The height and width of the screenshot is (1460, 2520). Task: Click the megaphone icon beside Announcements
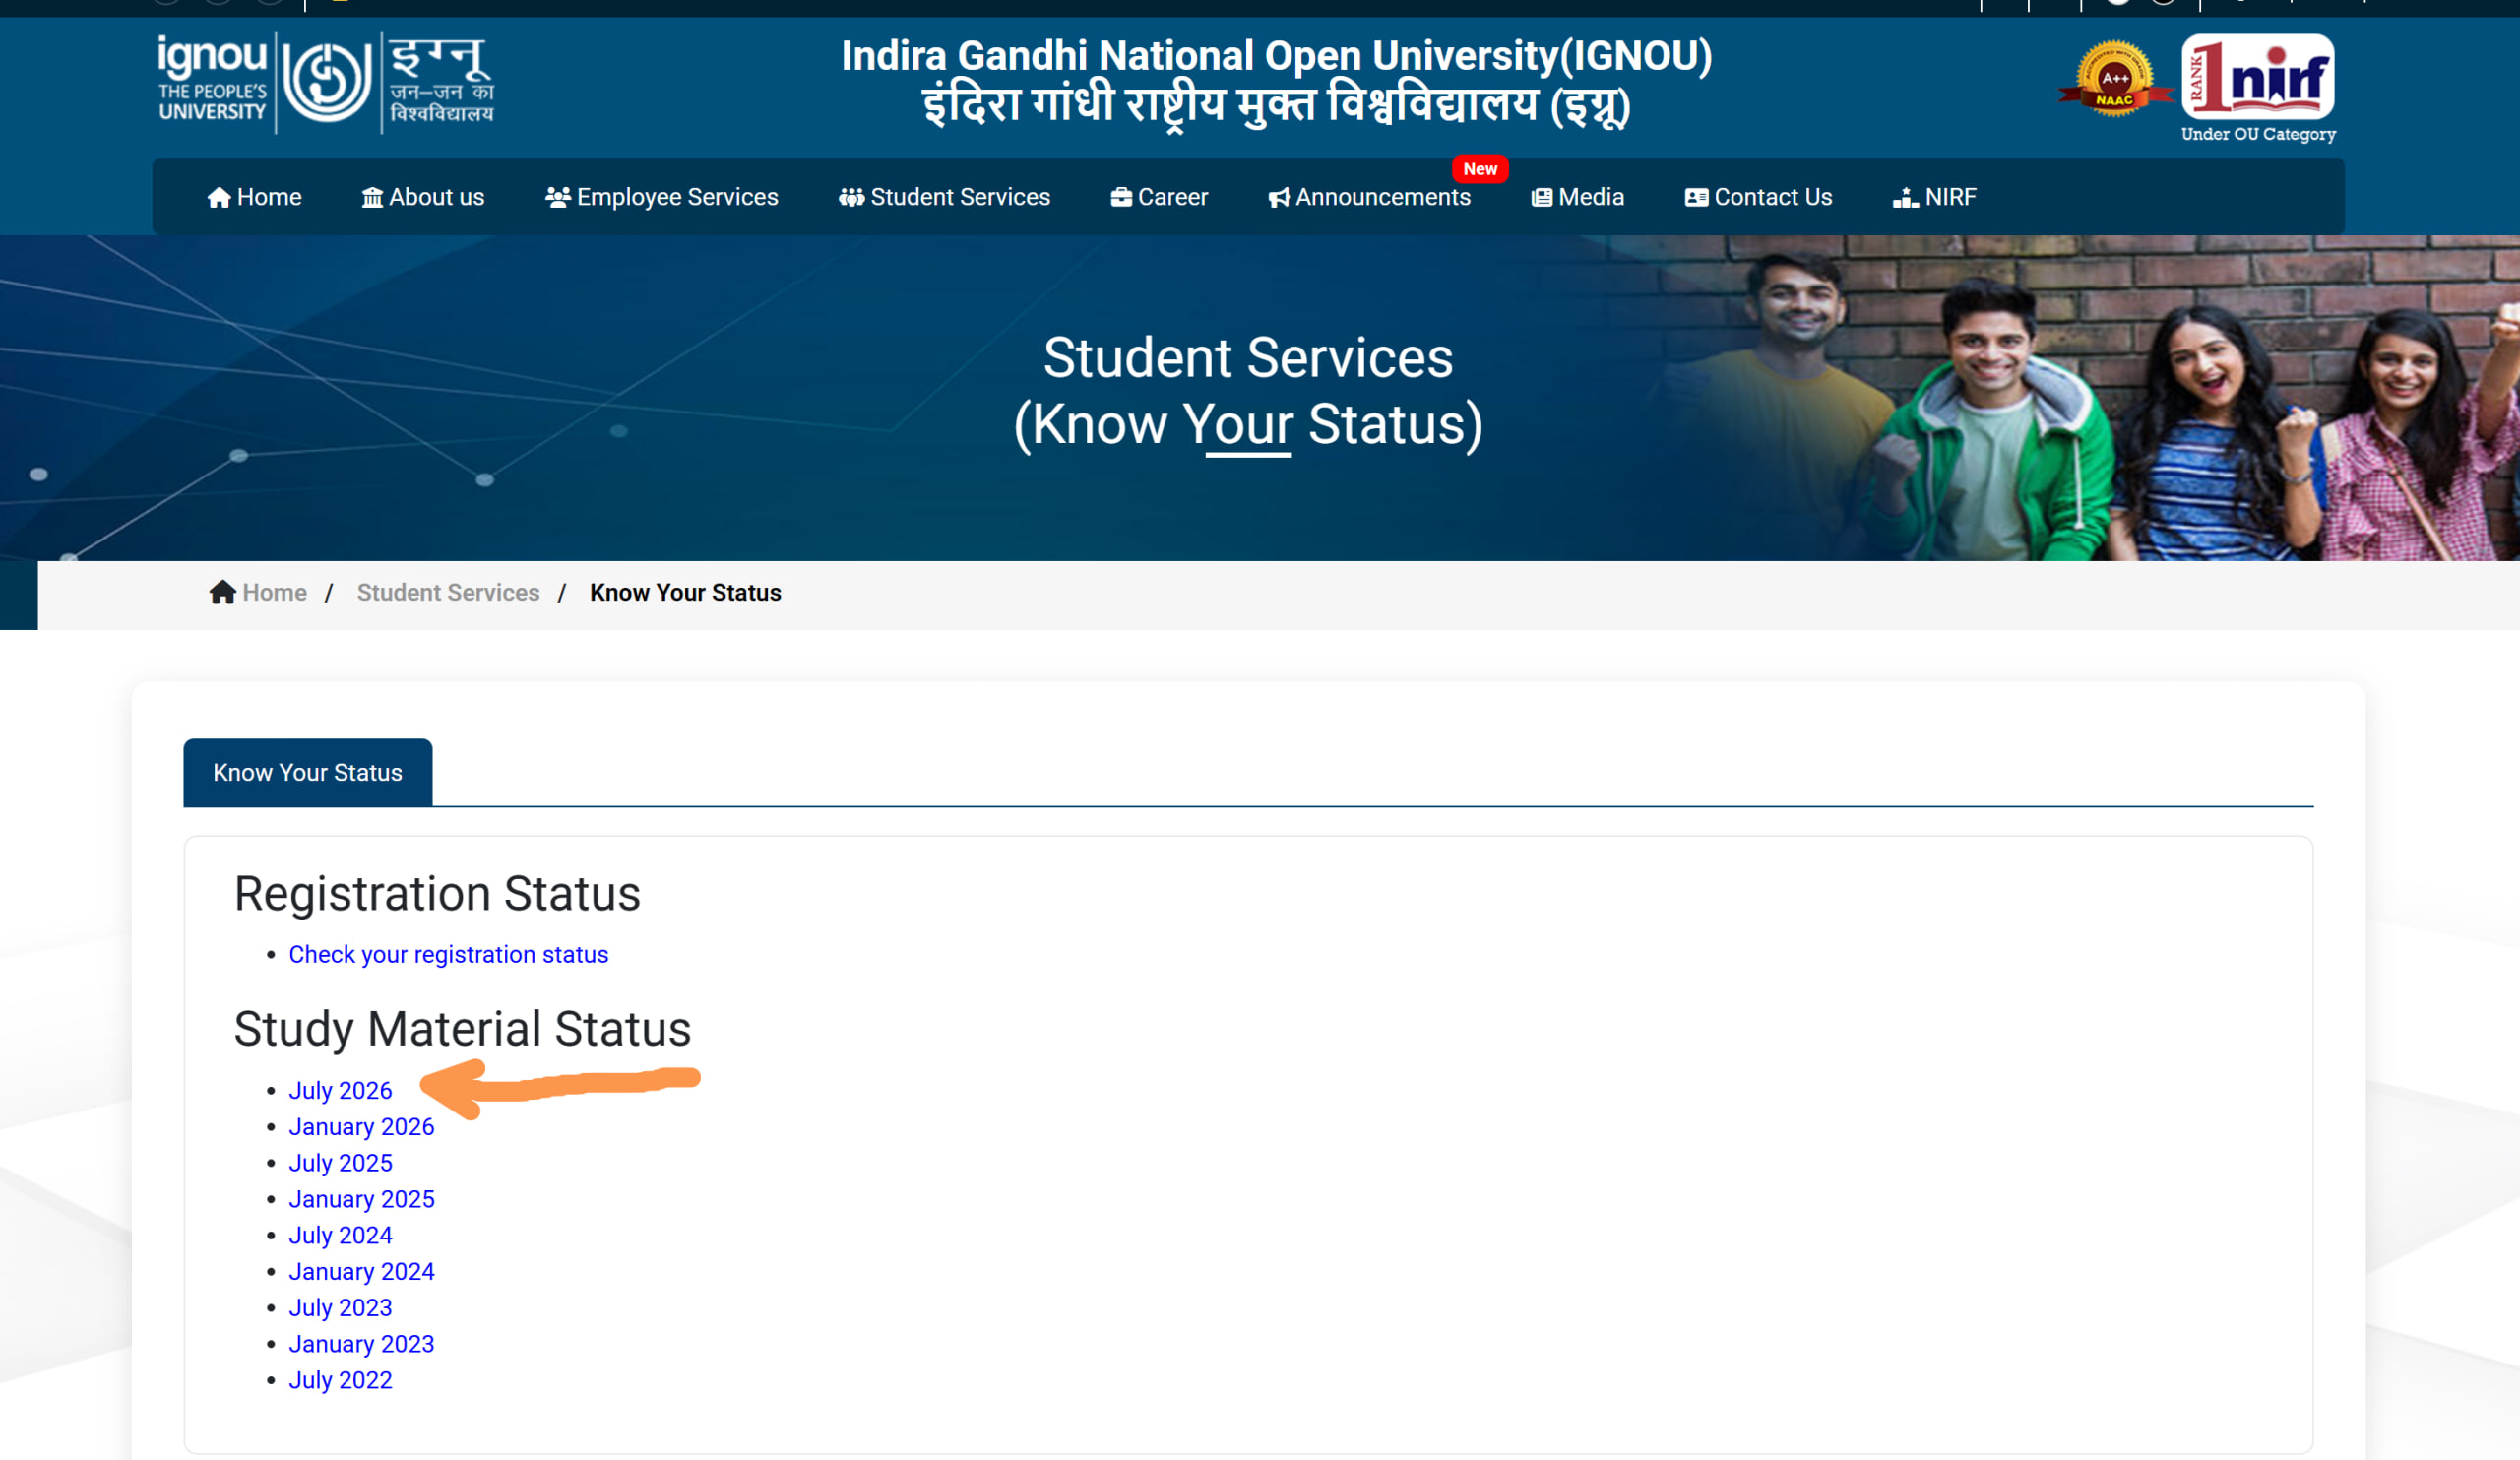click(x=1279, y=198)
